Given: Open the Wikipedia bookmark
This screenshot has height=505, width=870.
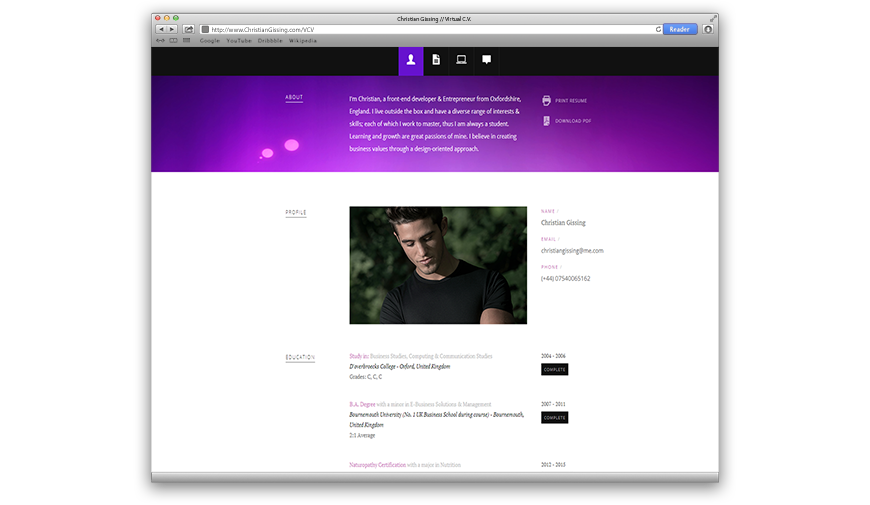Looking at the screenshot, I should click(303, 41).
